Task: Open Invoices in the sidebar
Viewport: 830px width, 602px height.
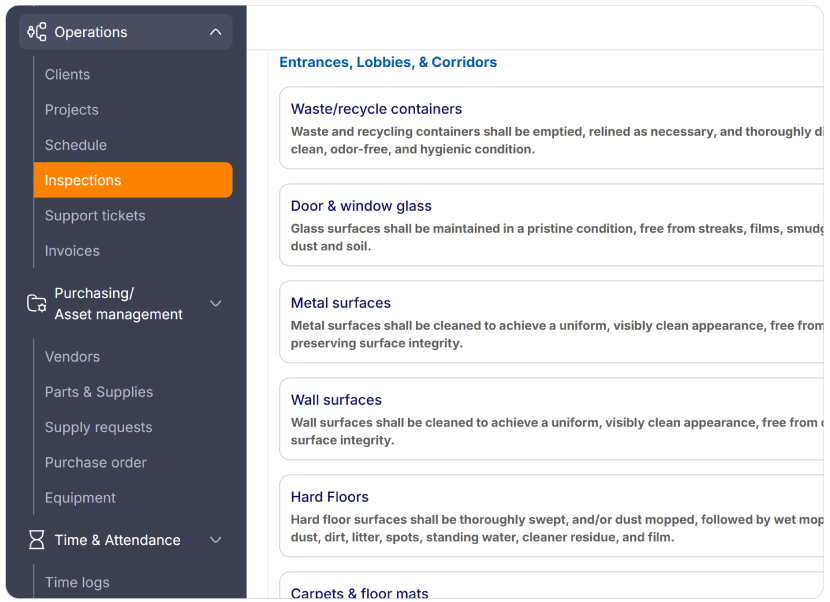Action: pos(72,250)
